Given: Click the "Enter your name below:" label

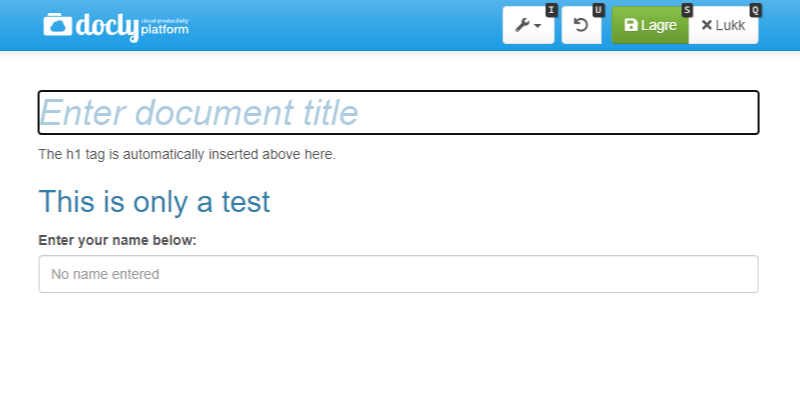Looking at the screenshot, I should (117, 240).
